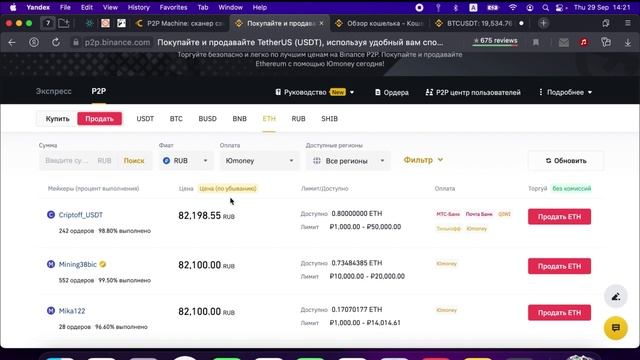The image size is (640, 360).
Task: Select the RUB asset tab
Action: (x=298, y=119)
